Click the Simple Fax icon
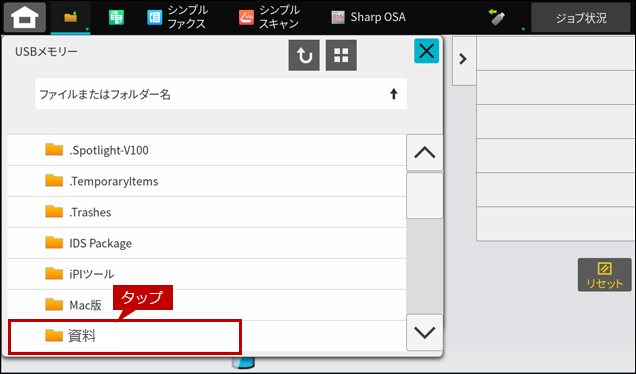 pyautogui.click(x=155, y=18)
